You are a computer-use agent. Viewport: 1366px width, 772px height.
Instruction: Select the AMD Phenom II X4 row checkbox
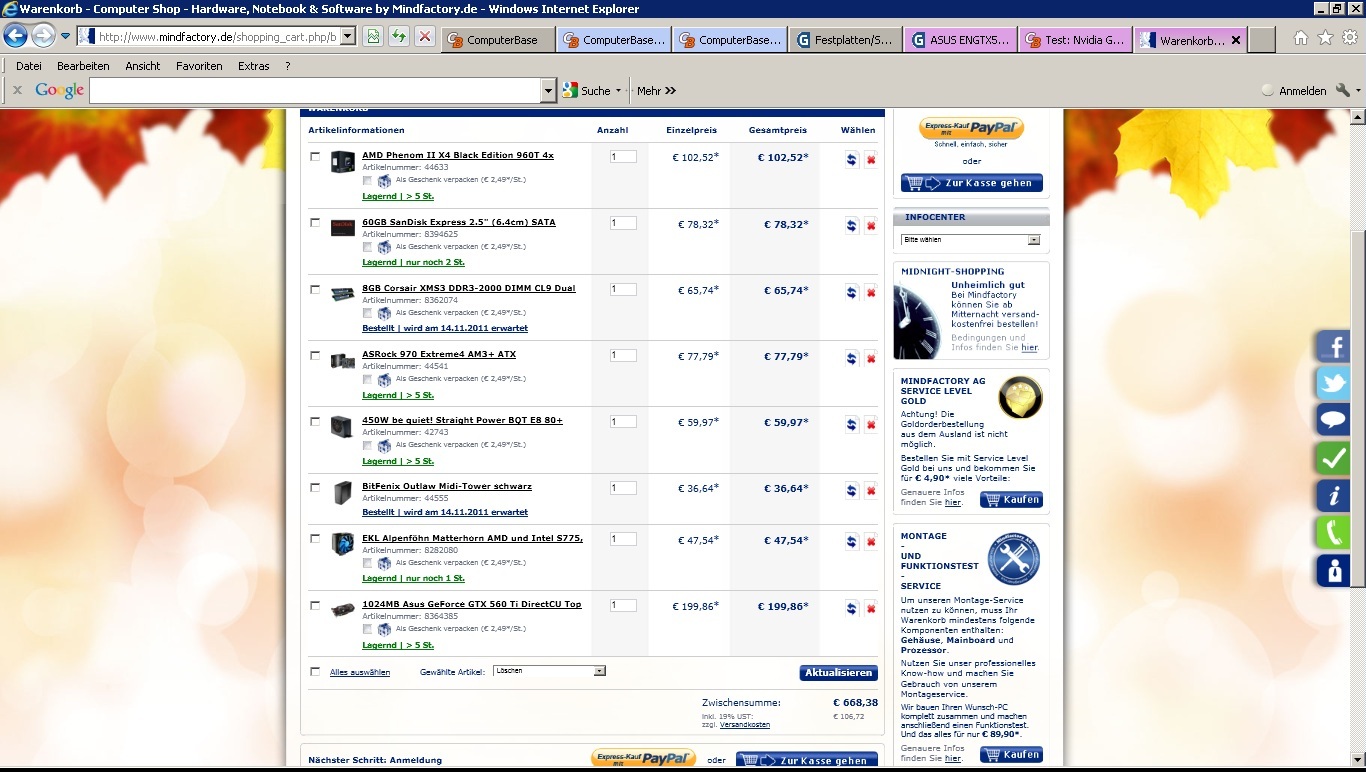pos(315,156)
